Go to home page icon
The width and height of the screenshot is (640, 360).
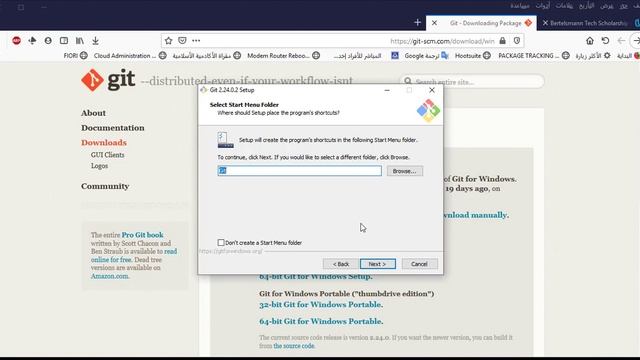pos(589,40)
